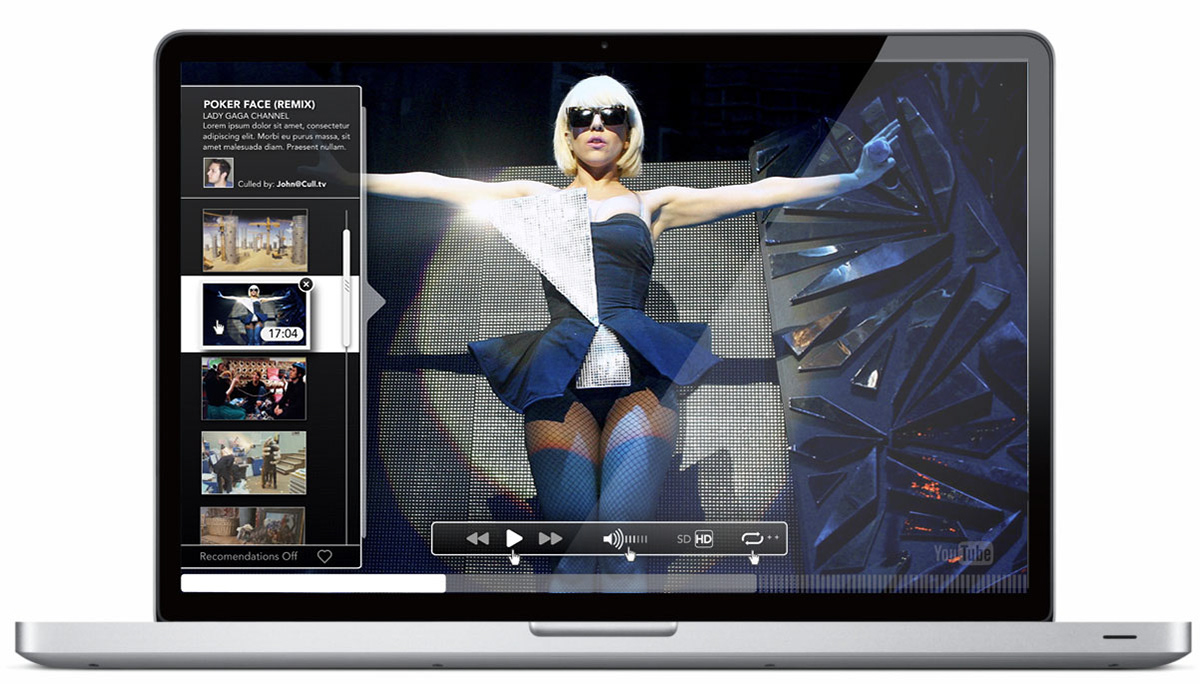Viewport: 1200px width, 684px height.
Task: Toggle the loop repeat icon
Action: pos(752,538)
